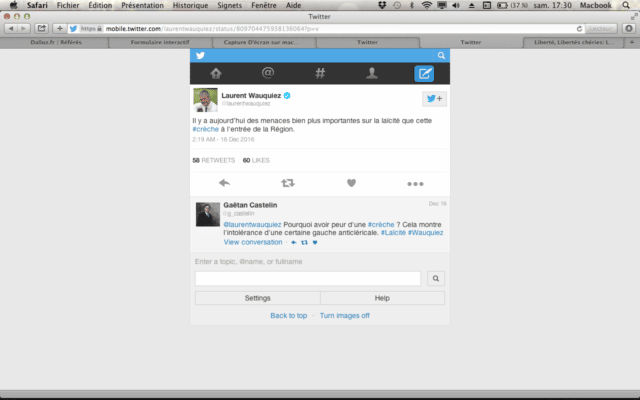Switch to the Capture D'écran sur mac tab
640x400 pixels.
click(264, 42)
